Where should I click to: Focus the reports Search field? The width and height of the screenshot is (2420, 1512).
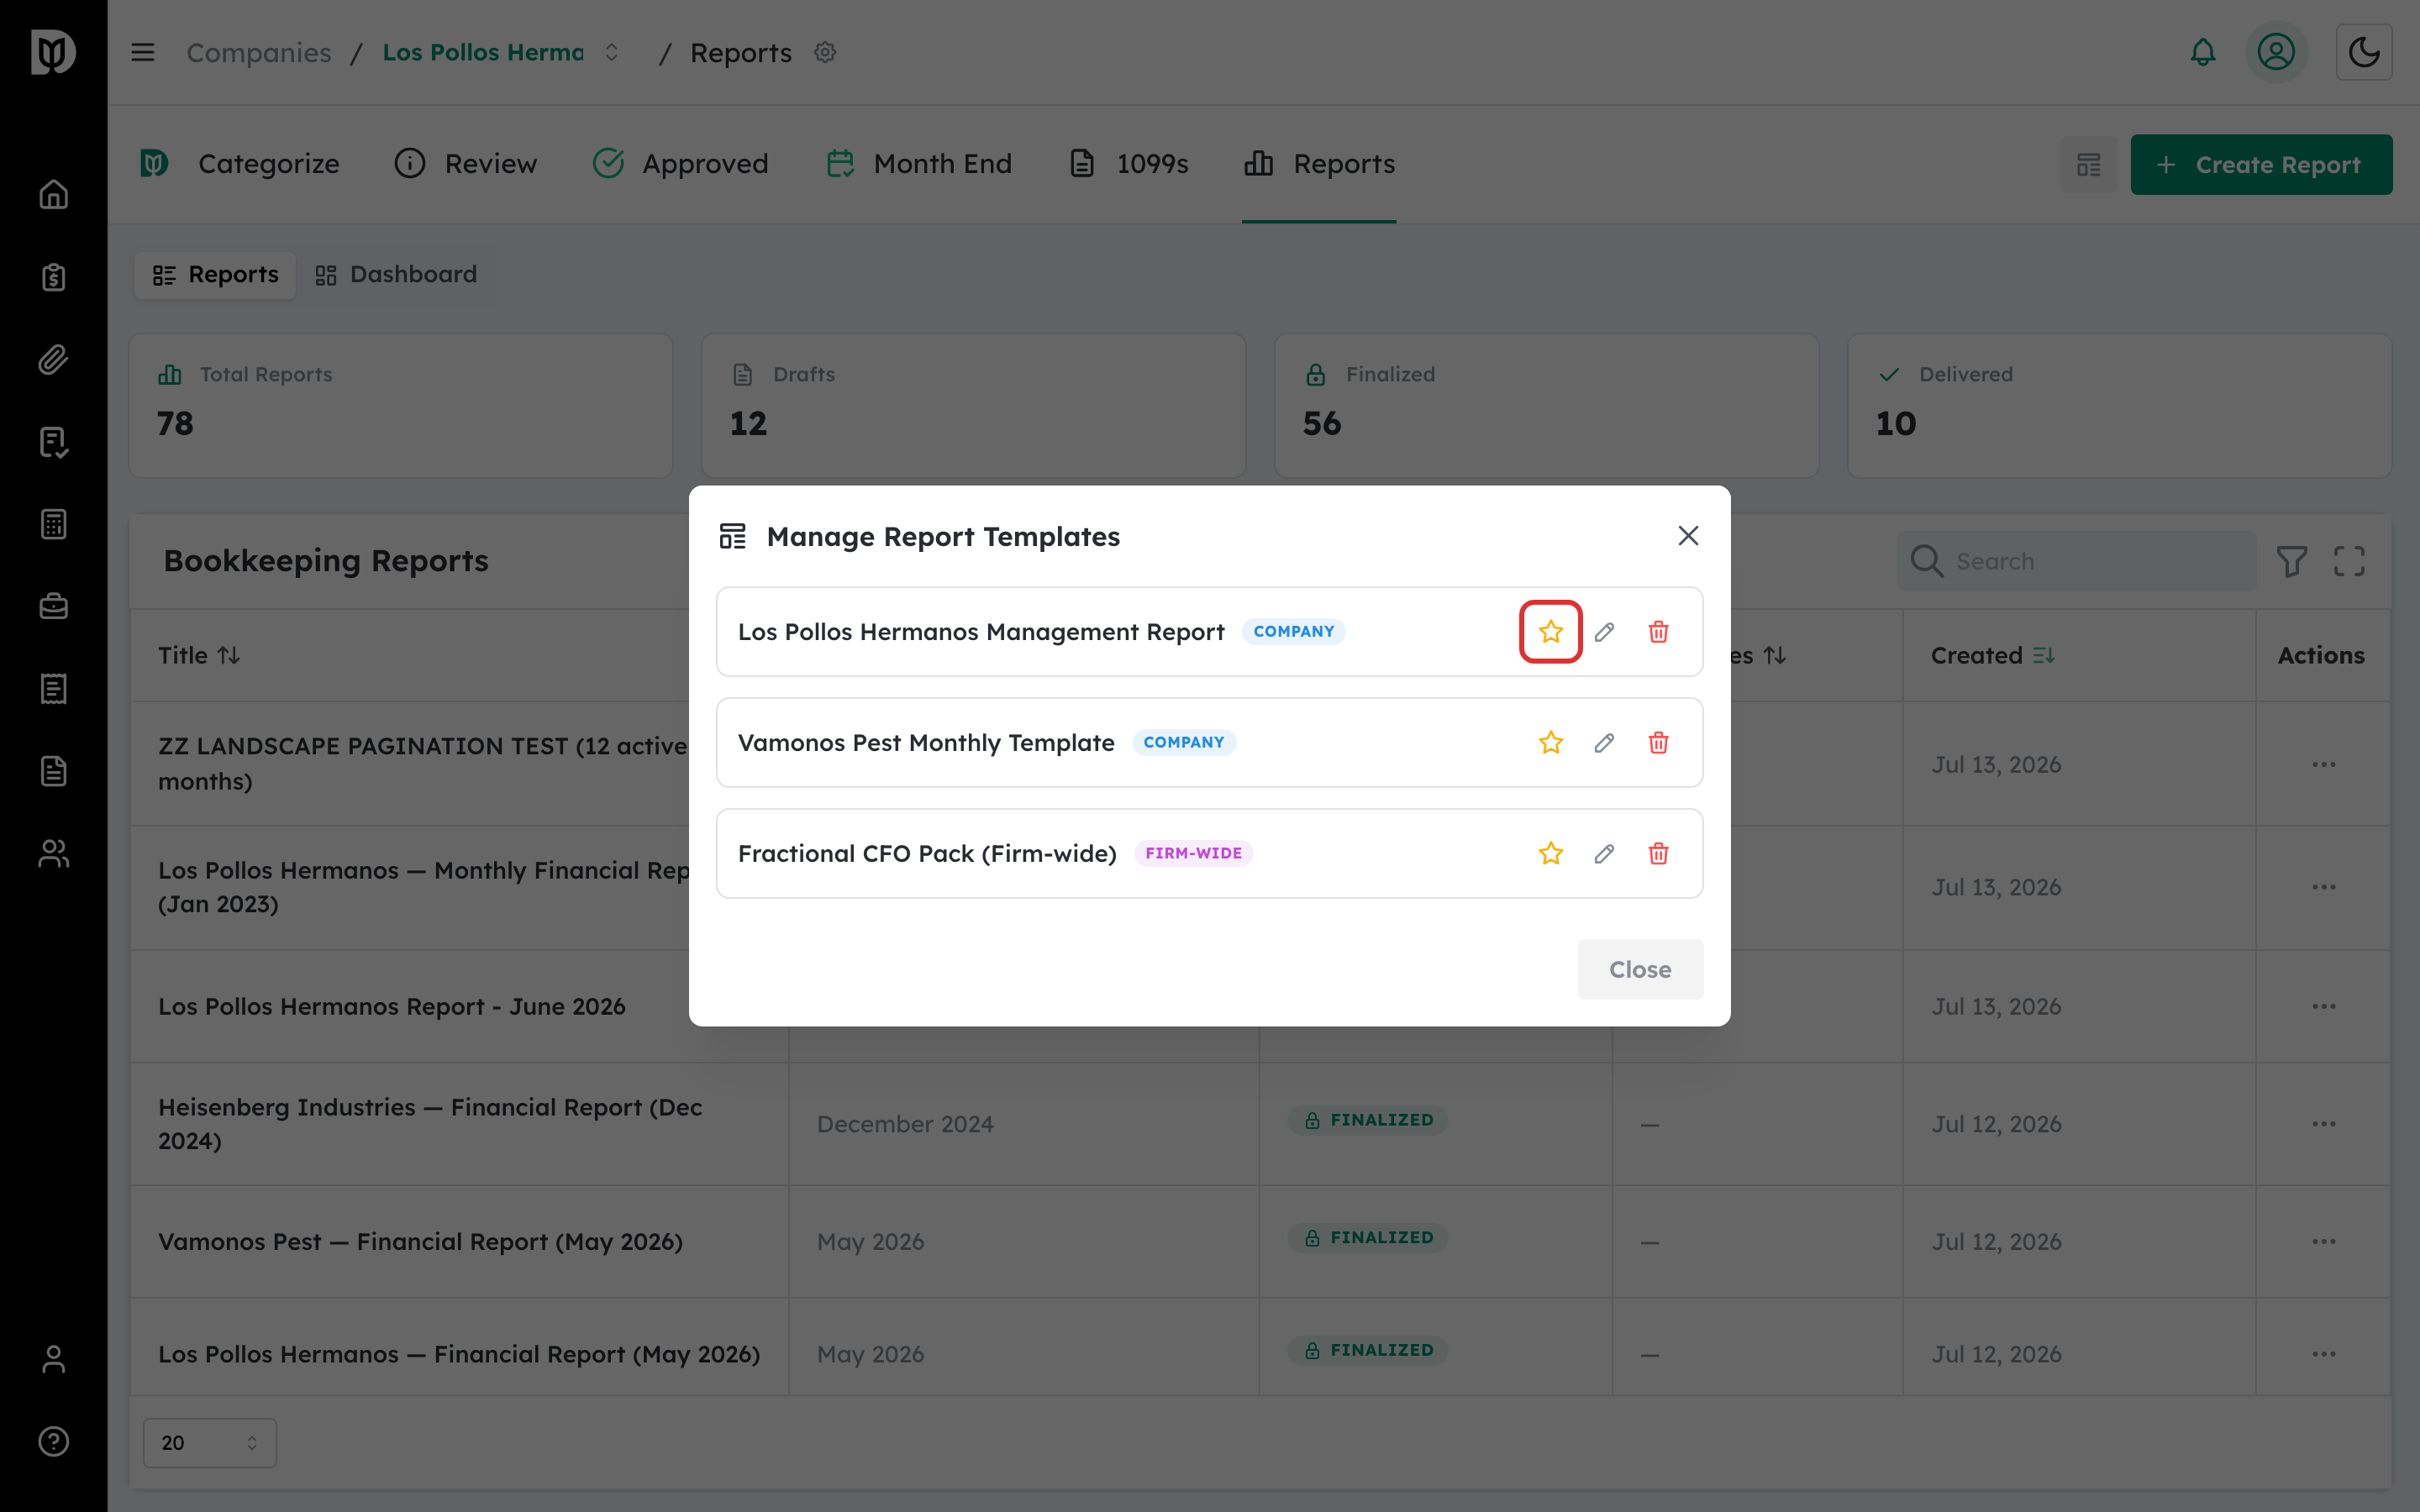pos(2076,561)
